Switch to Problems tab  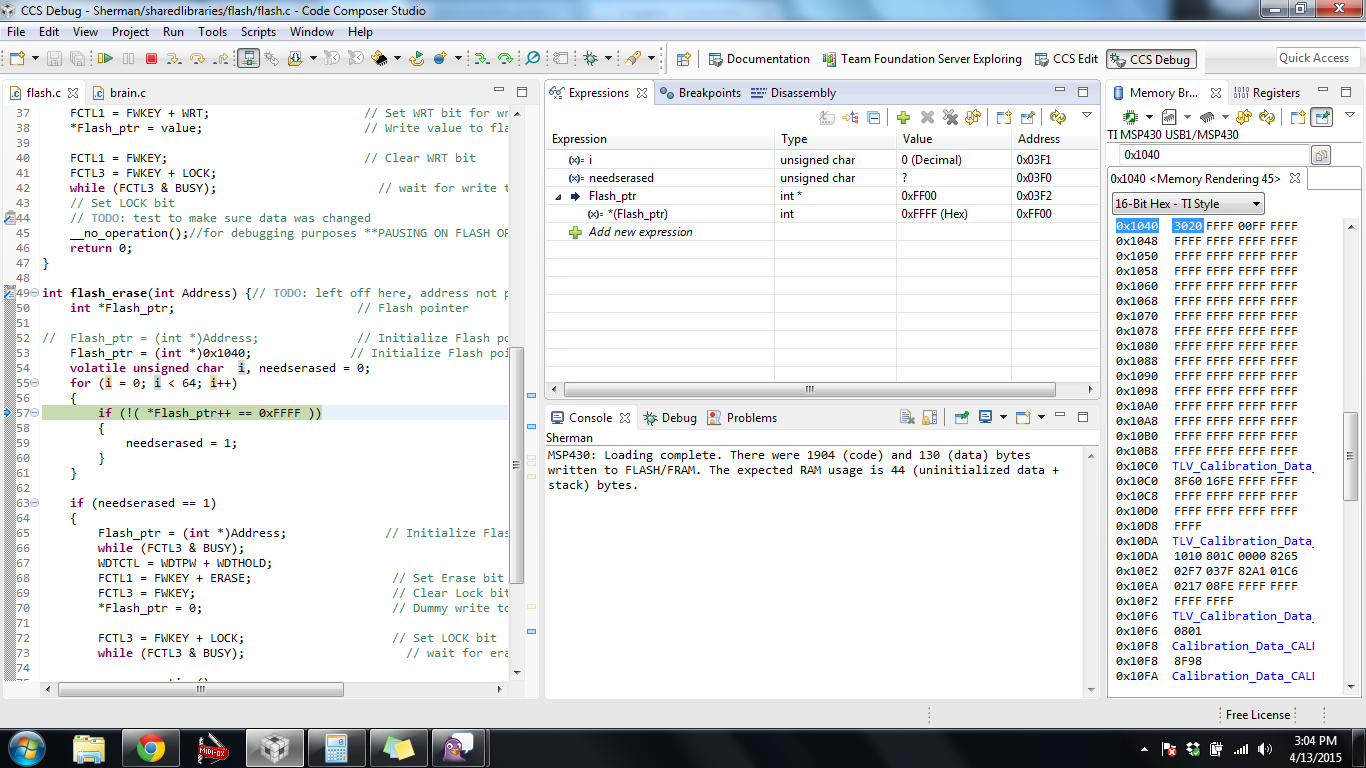click(x=742, y=418)
